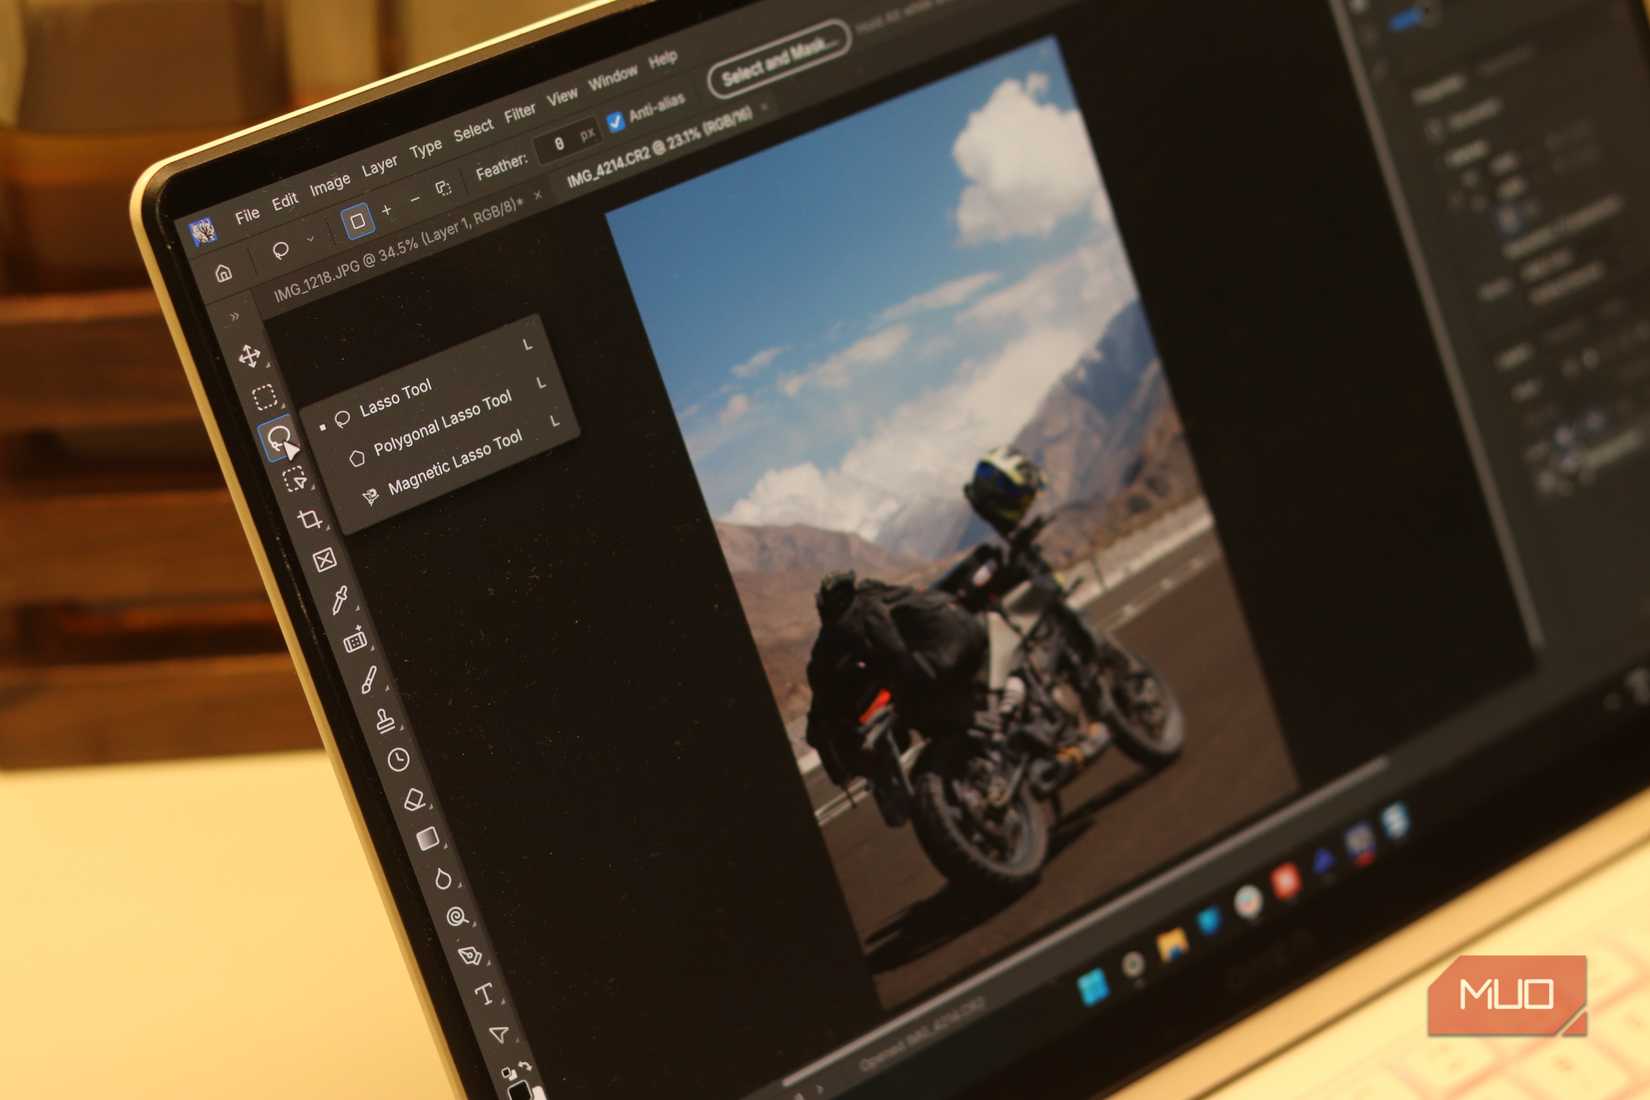The image size is (1650, 1100).
Task: Toggle the Anti-alias checkbox
Action: 616,122
